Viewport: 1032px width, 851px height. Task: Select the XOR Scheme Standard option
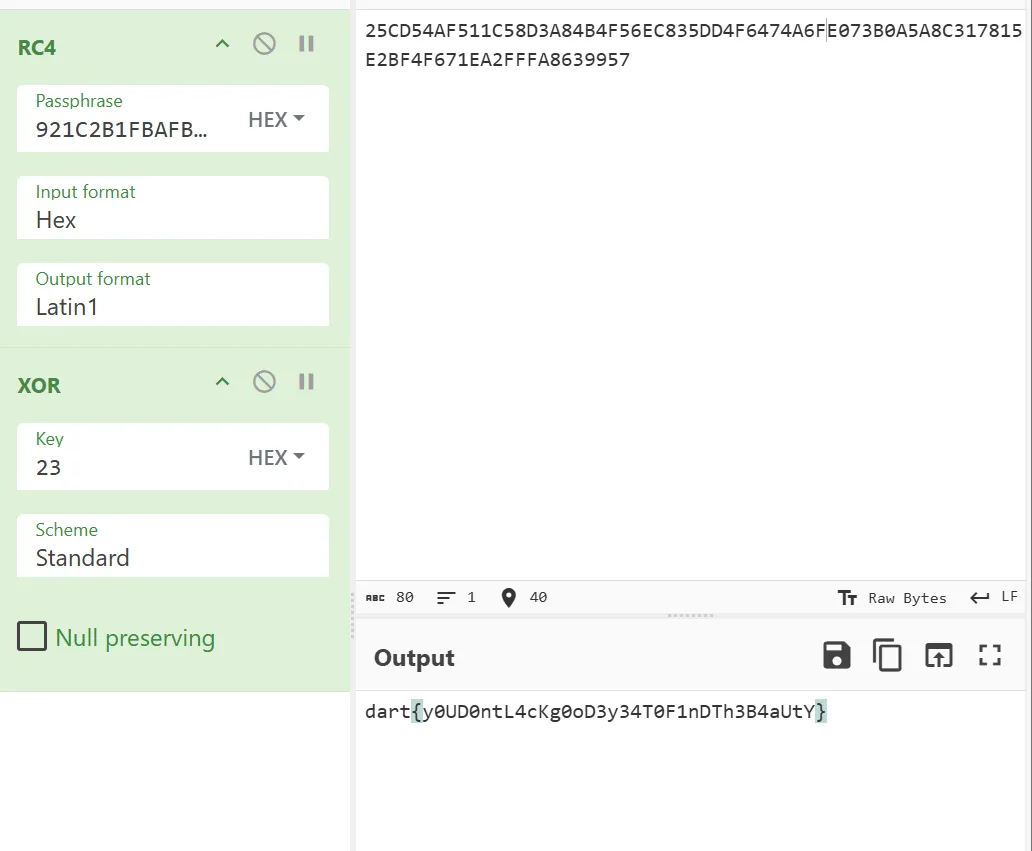[172, 546]
